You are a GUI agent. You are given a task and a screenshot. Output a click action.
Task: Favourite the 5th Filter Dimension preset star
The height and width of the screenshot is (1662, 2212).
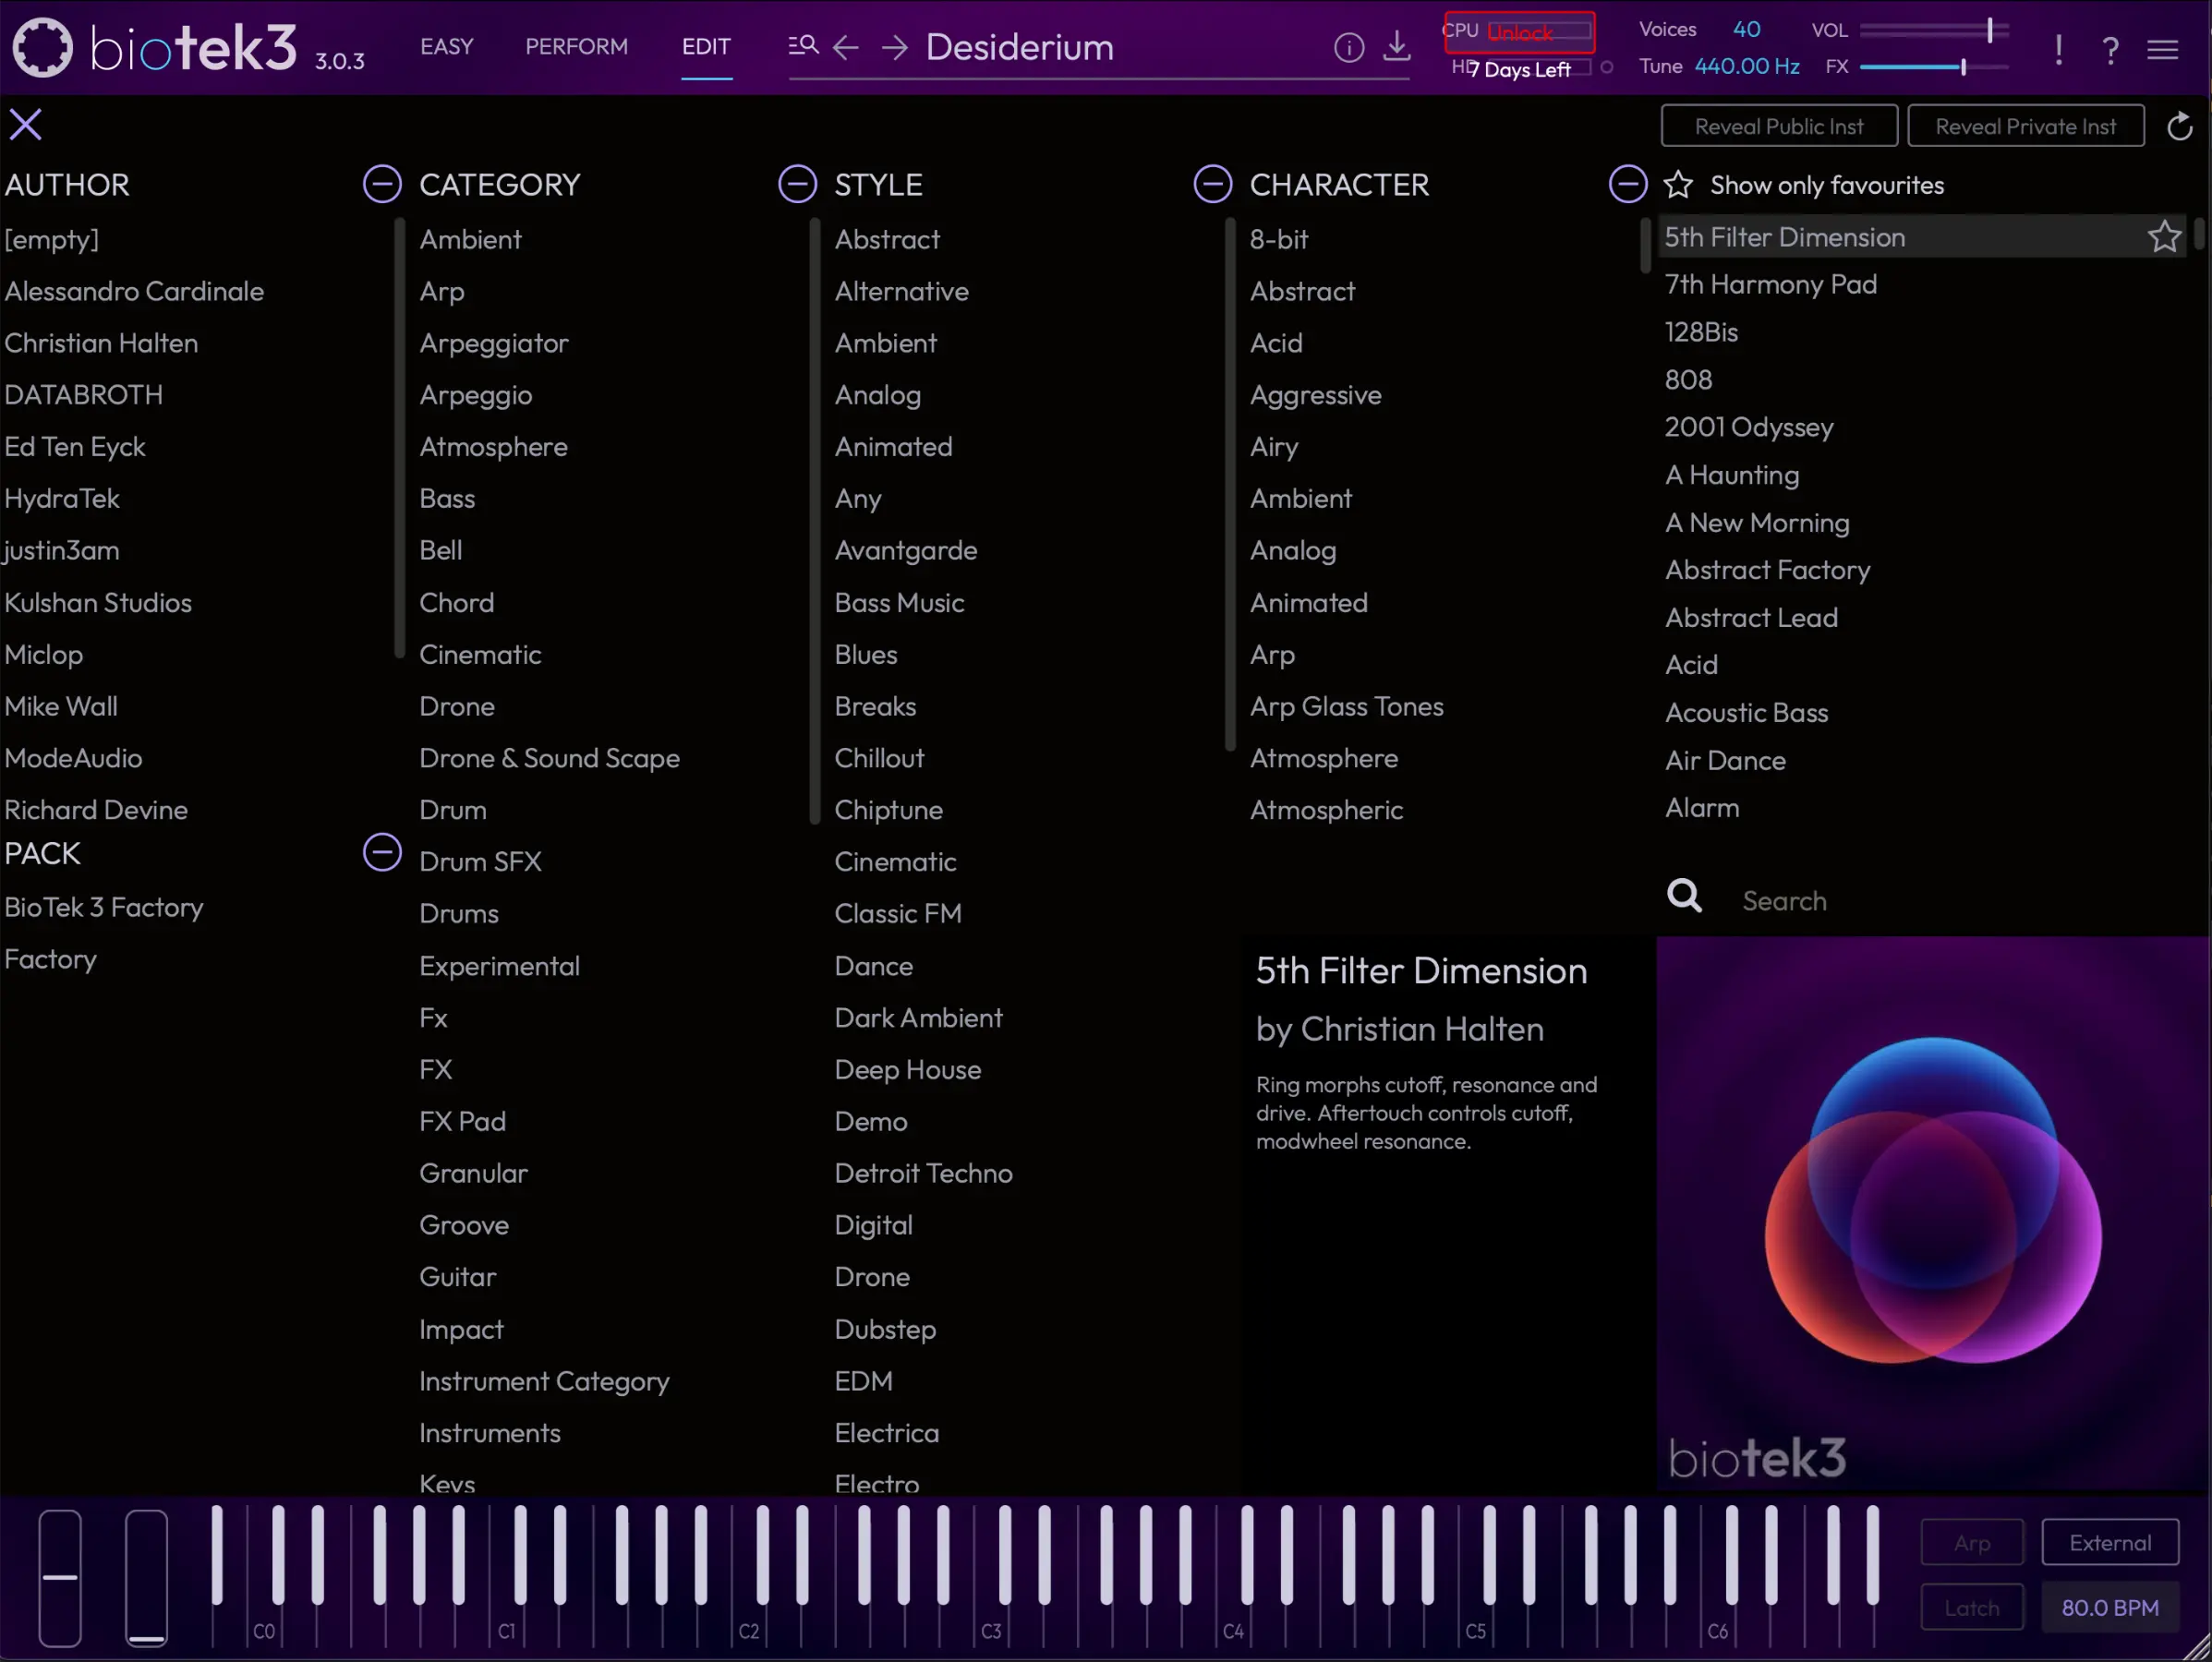(2163, 237)
